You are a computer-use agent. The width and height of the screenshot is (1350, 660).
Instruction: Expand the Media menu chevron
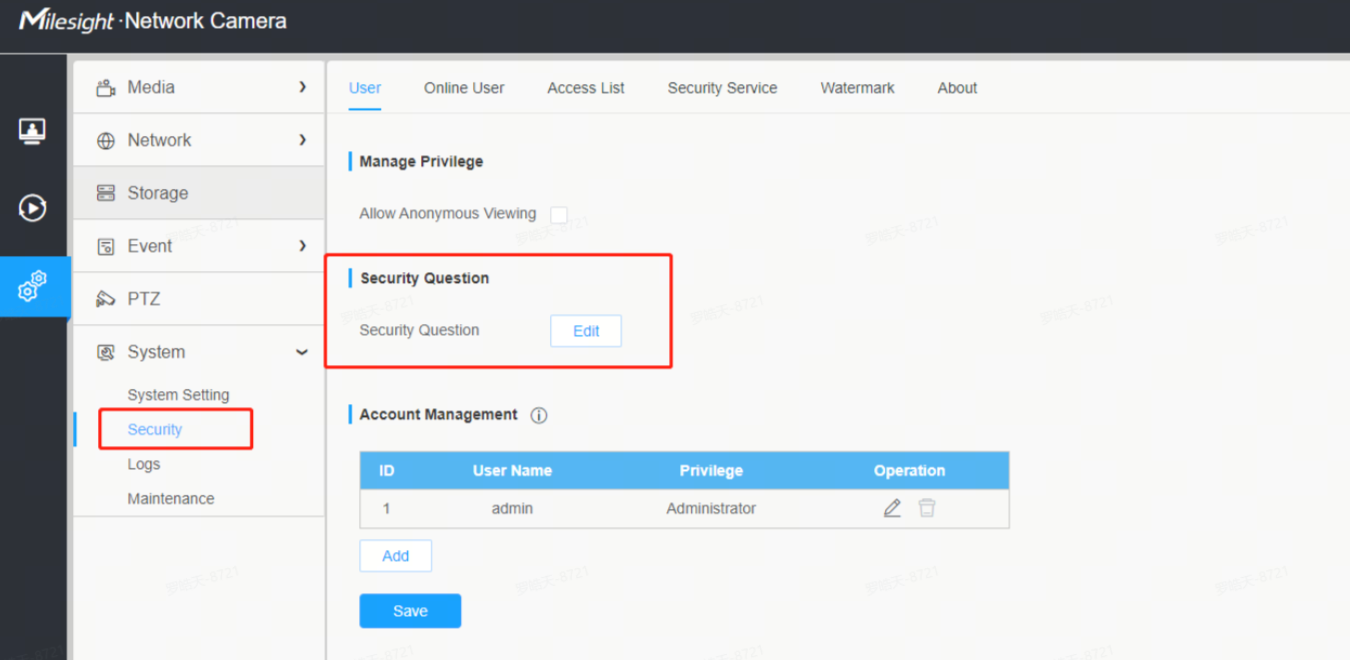[x=302, y=87]
